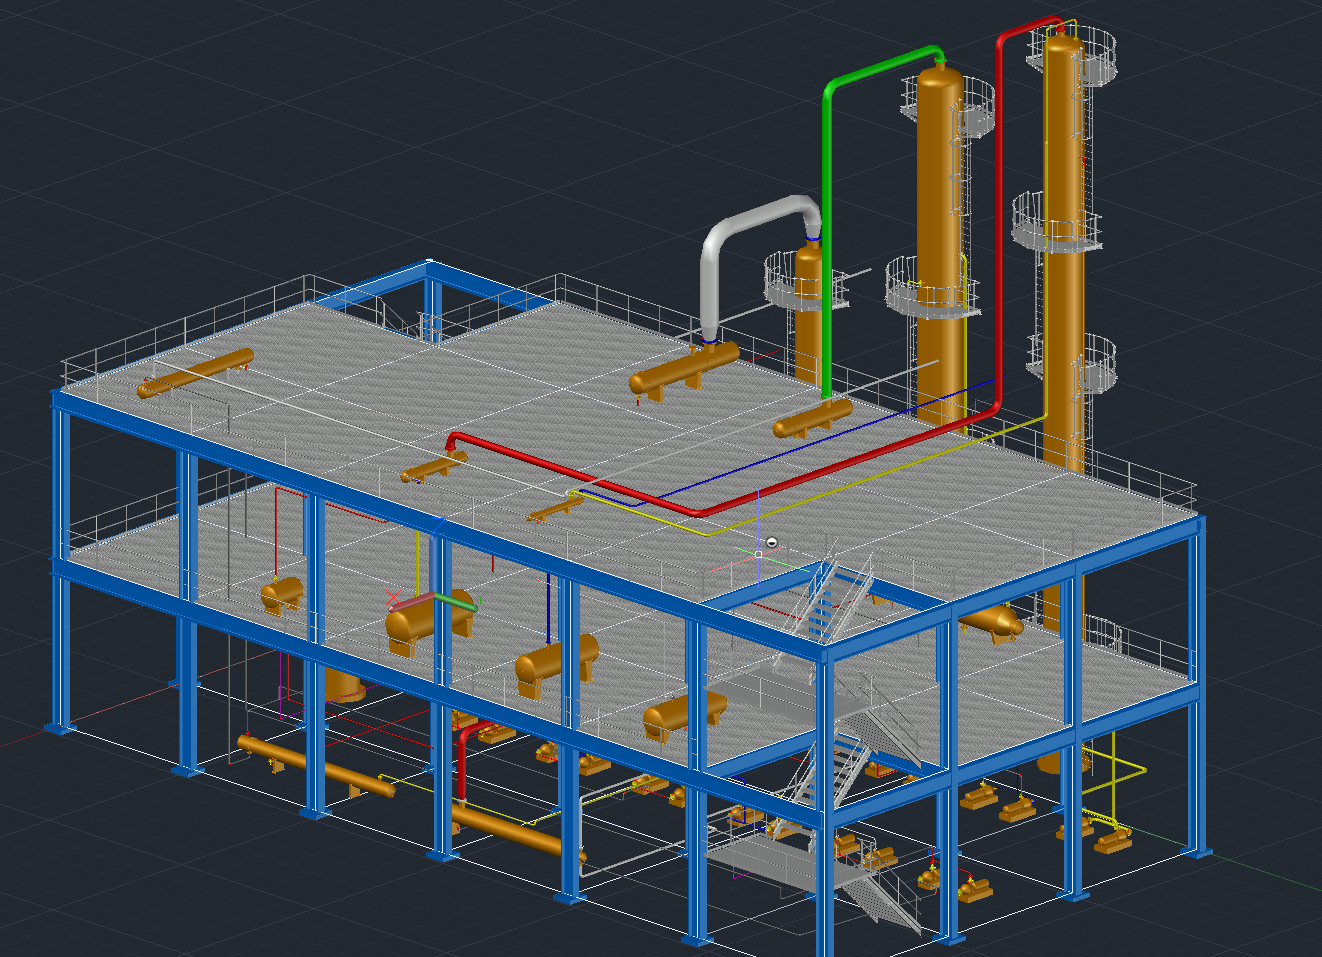Select the long ground-level vessel at left
The width and height of the screenshot is (1322, 957).
pyautogui.click(x=316, y=767)
